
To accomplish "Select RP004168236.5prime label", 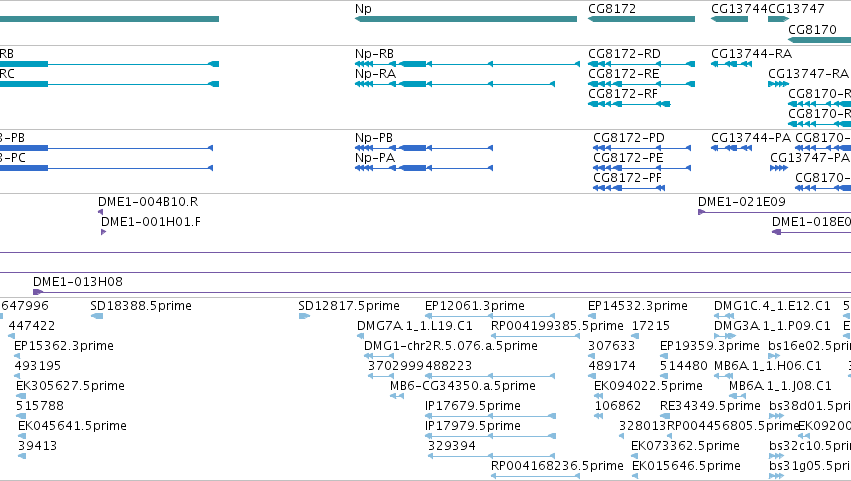I will click(557, 467).
